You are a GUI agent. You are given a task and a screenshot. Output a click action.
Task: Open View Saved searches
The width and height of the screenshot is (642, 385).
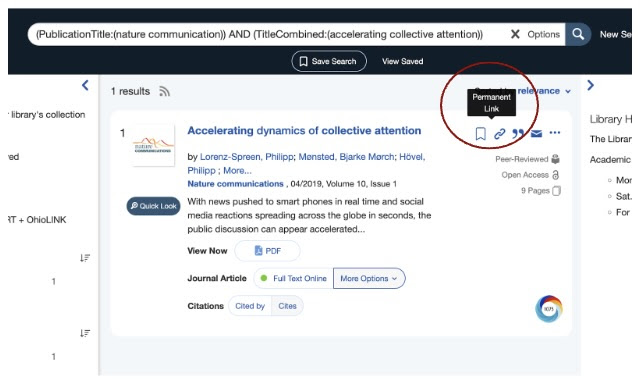pos(402,61)
